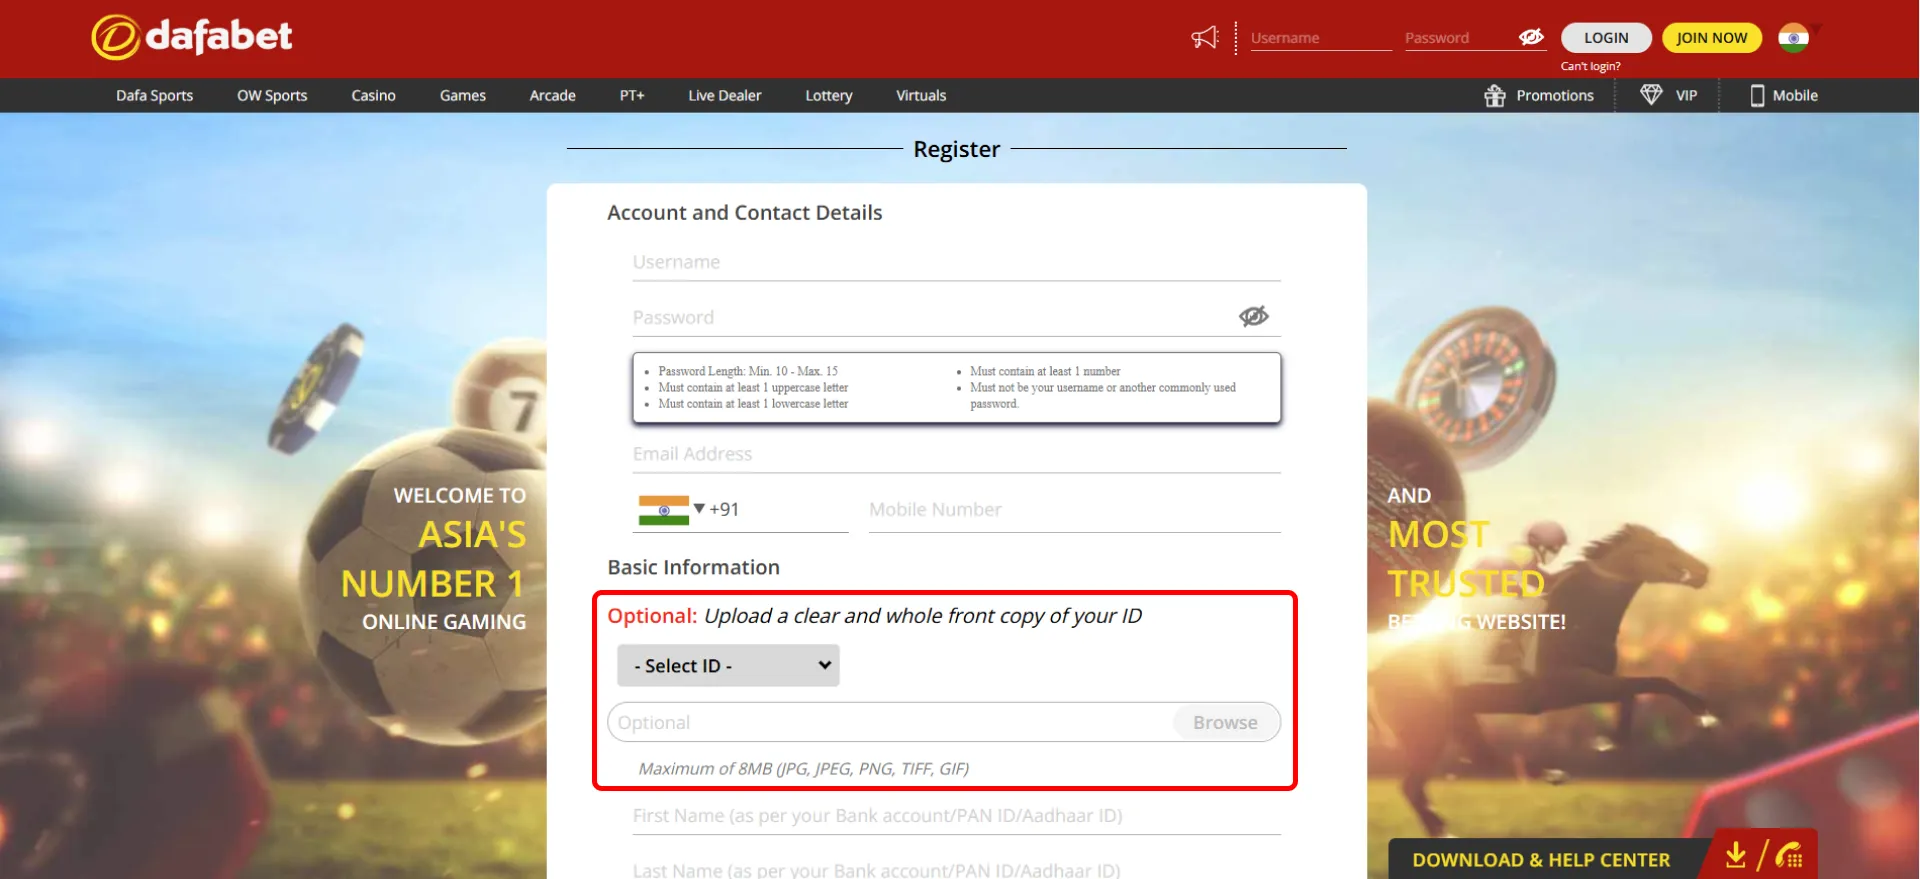The image size is (1920, 879).
Task: Click the Dafabet logo
Action: click(x=192, y=37)
